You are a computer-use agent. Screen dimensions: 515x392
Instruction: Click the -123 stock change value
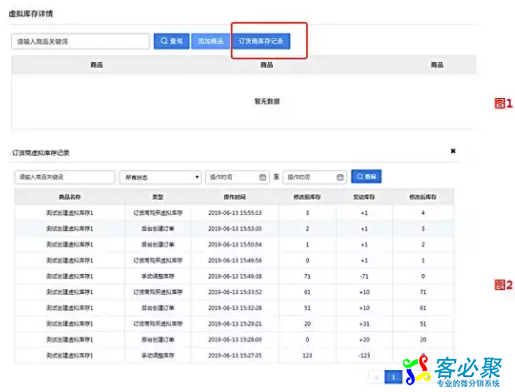point(364,355)
